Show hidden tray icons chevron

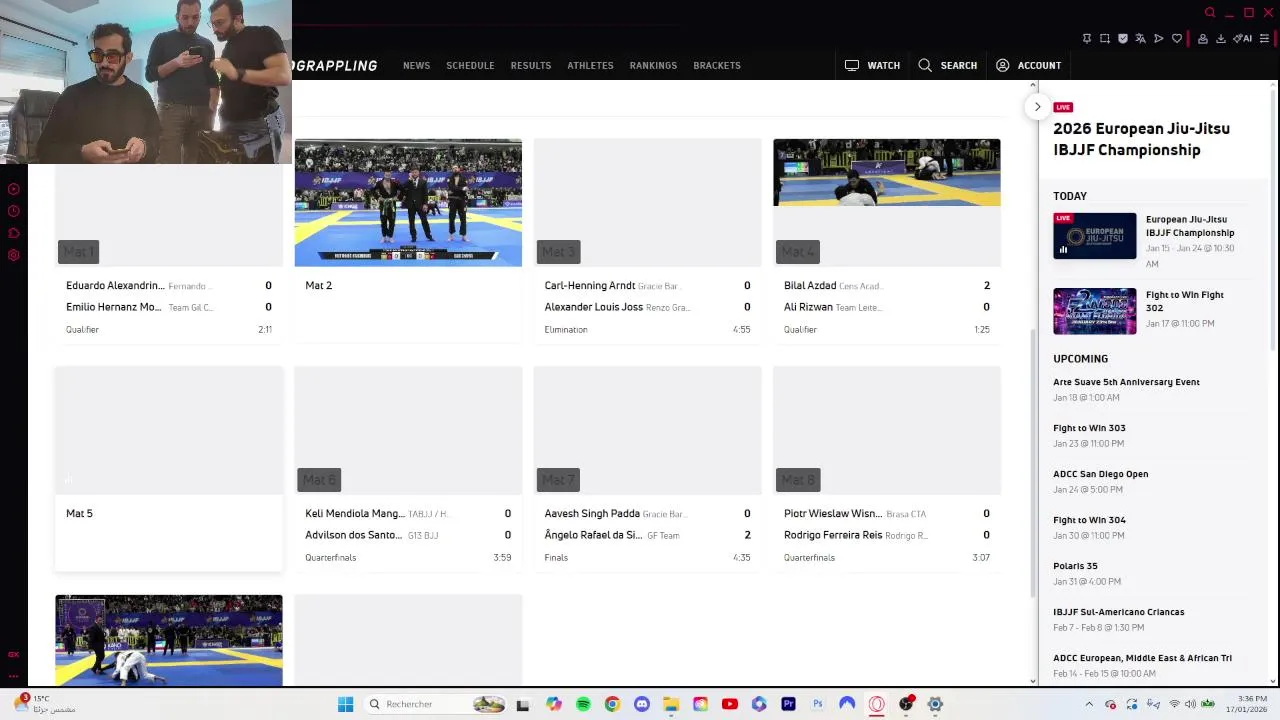[x=1089, y=704]
